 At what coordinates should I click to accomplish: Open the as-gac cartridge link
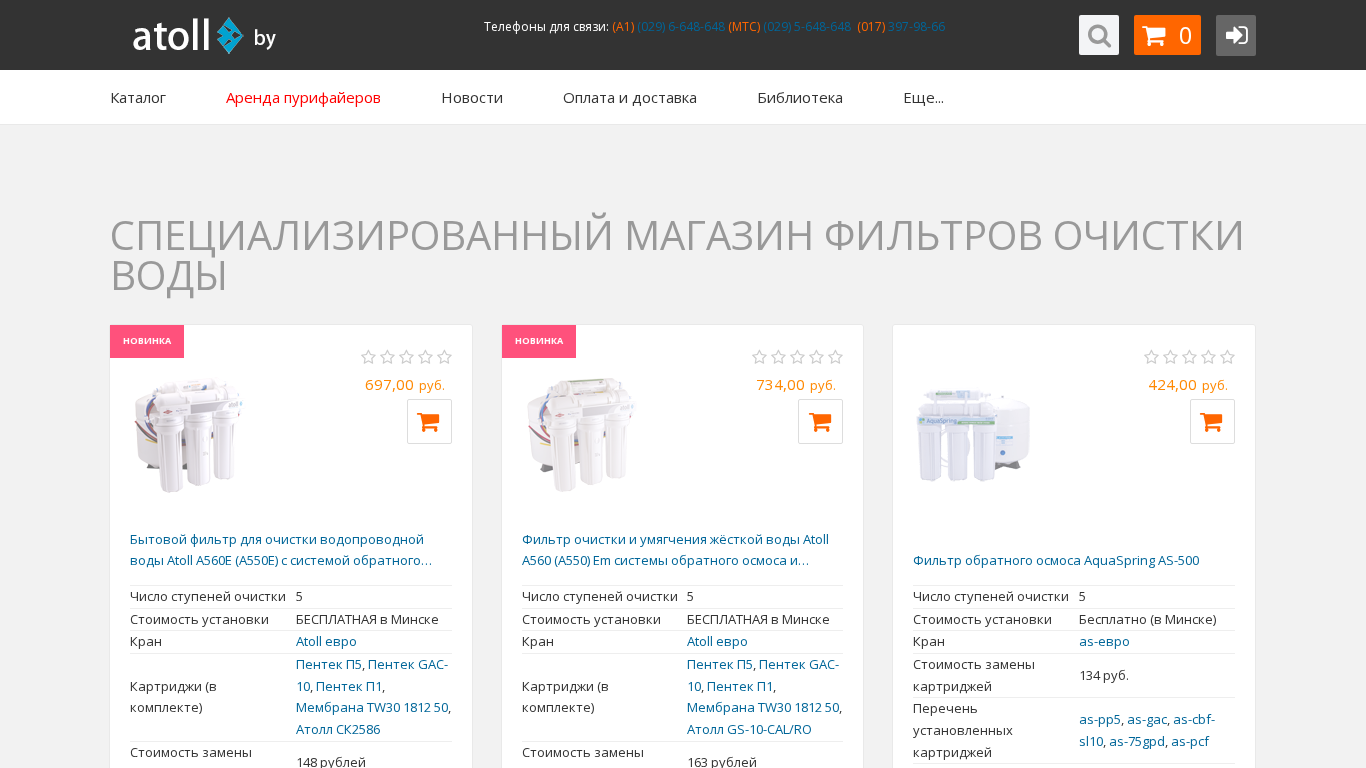(1147, 720)
